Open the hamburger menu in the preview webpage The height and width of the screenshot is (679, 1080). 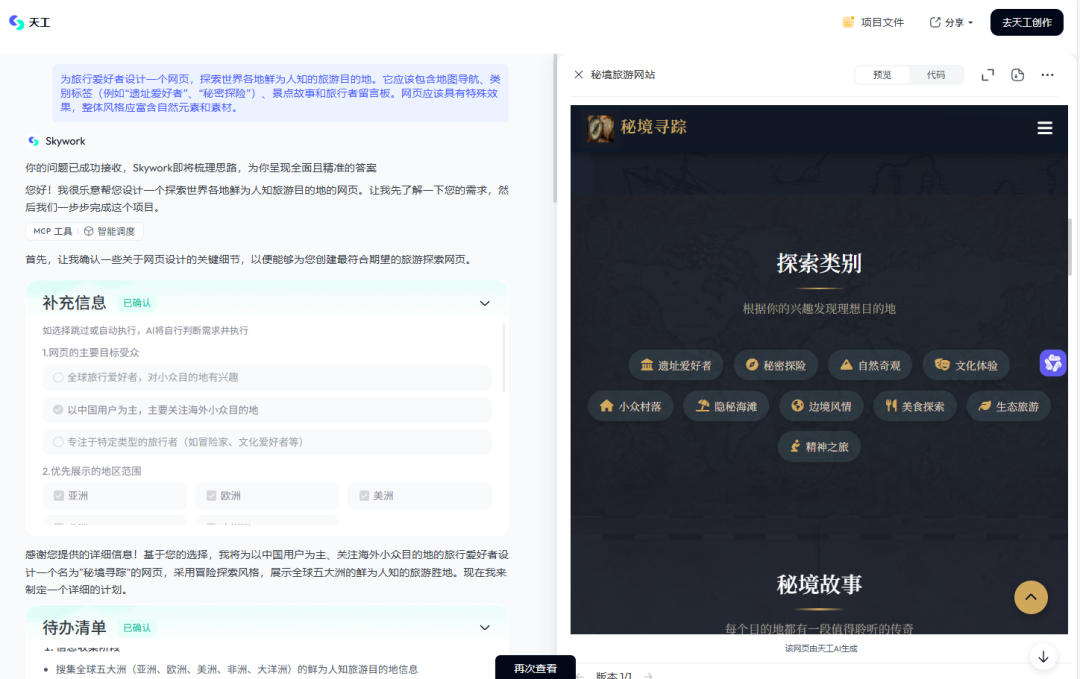tap(1045, 128)
